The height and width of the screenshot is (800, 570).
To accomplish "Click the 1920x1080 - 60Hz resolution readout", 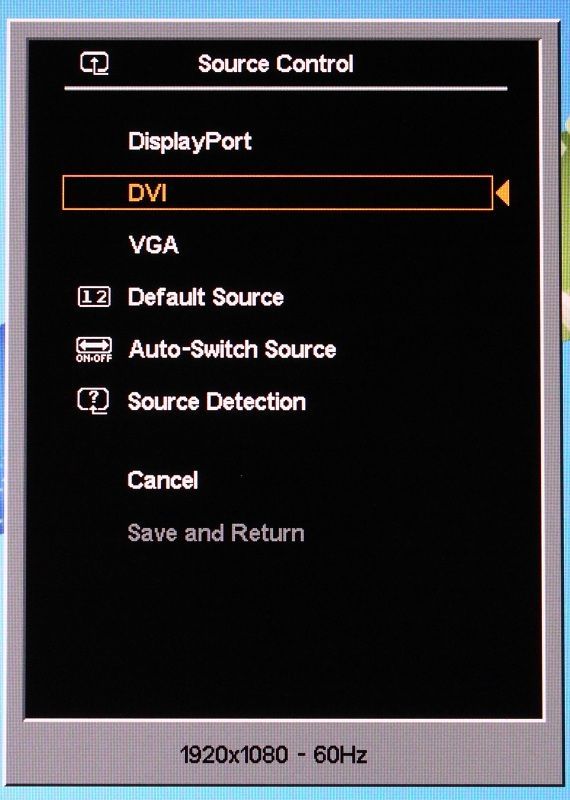I will pyautogui.click(x=274, y=755).
